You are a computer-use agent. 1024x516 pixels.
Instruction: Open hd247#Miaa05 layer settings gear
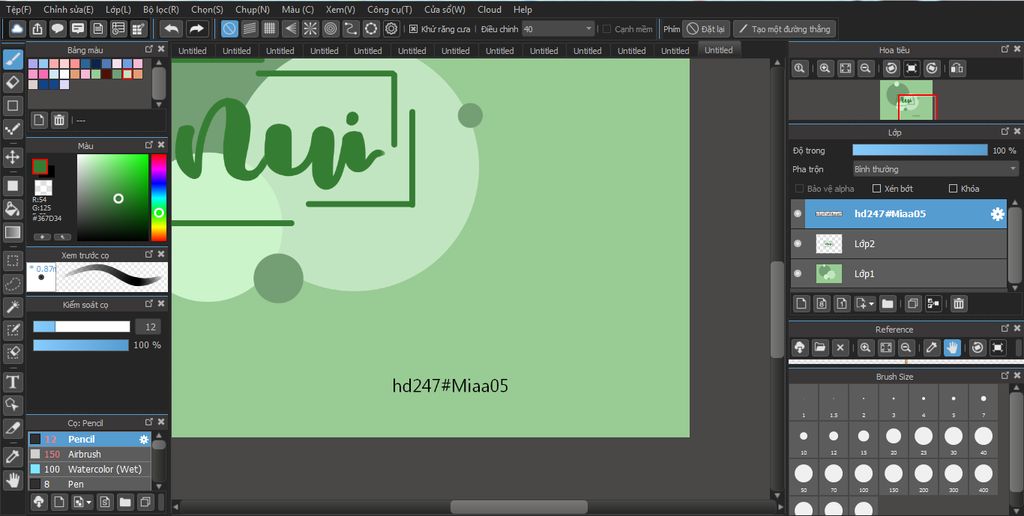click(x=997, y=214)
